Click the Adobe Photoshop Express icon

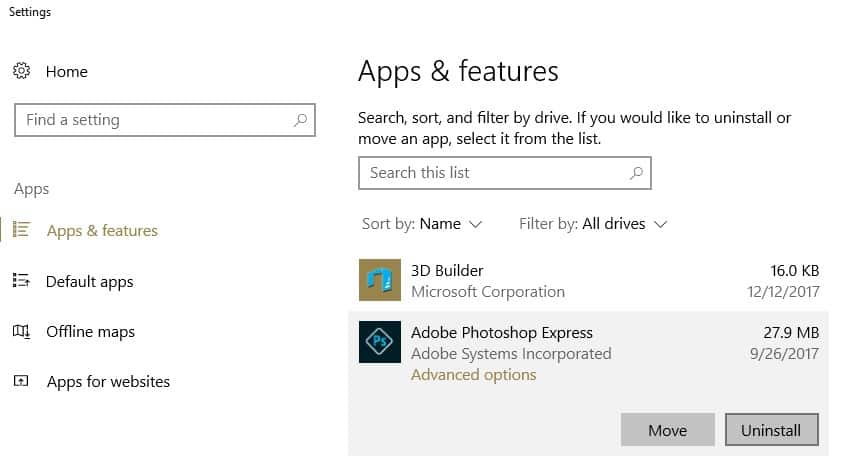pos(380,342)
